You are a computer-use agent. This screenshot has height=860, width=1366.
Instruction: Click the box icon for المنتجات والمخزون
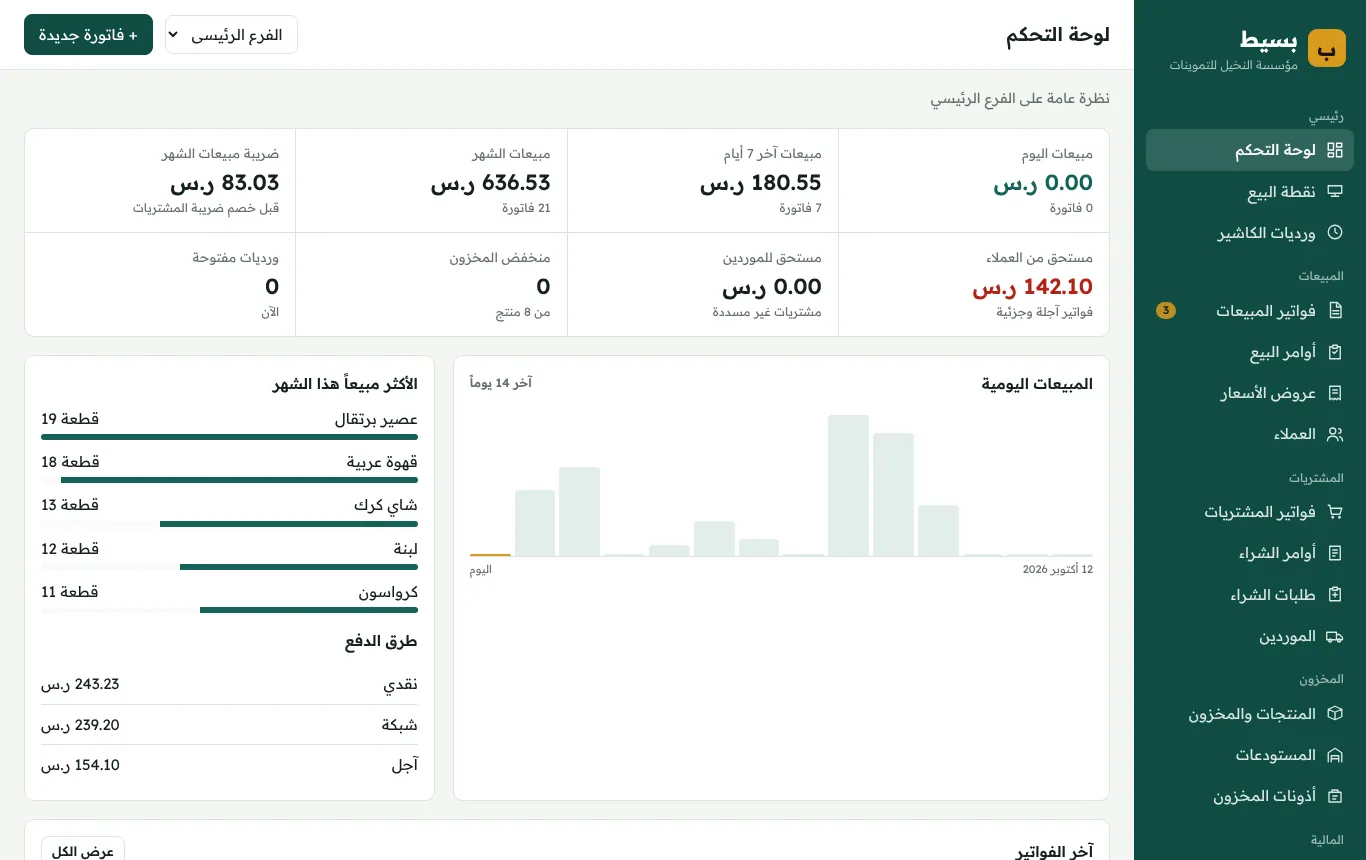click(x=1334, y=714)
